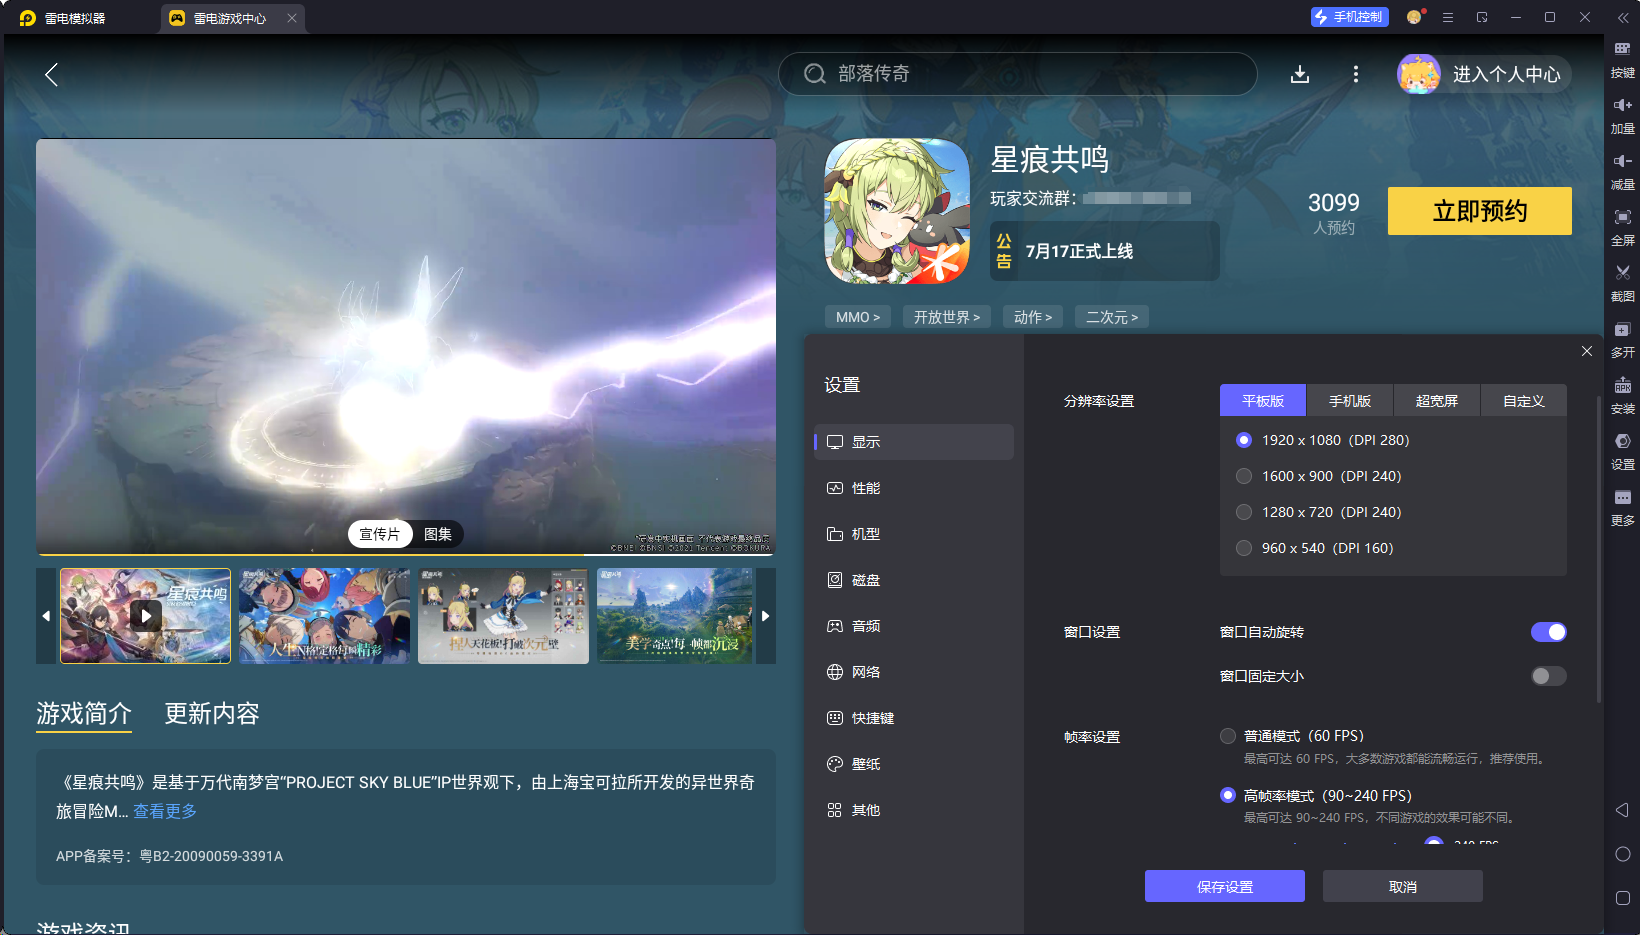Click the 手机控制 phone control button
1640x935 pixels.
(1349, 17)
